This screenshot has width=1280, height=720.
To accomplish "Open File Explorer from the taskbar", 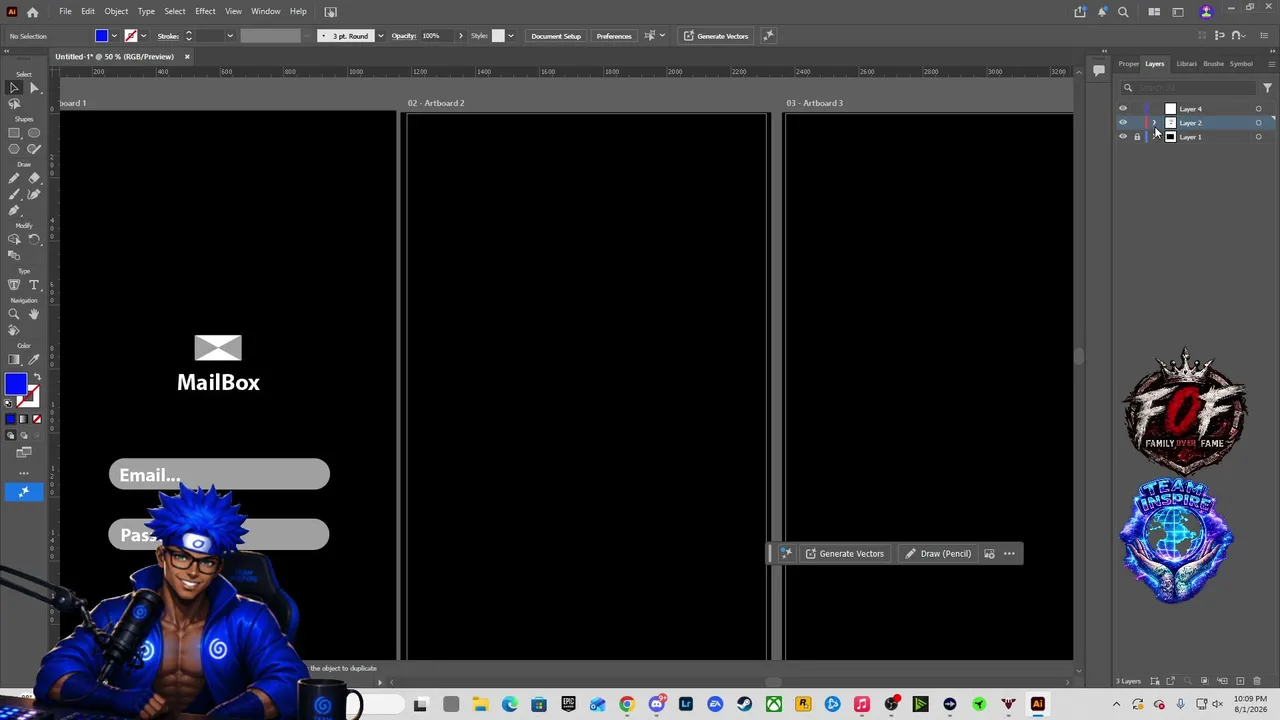I will pos(480,705).
